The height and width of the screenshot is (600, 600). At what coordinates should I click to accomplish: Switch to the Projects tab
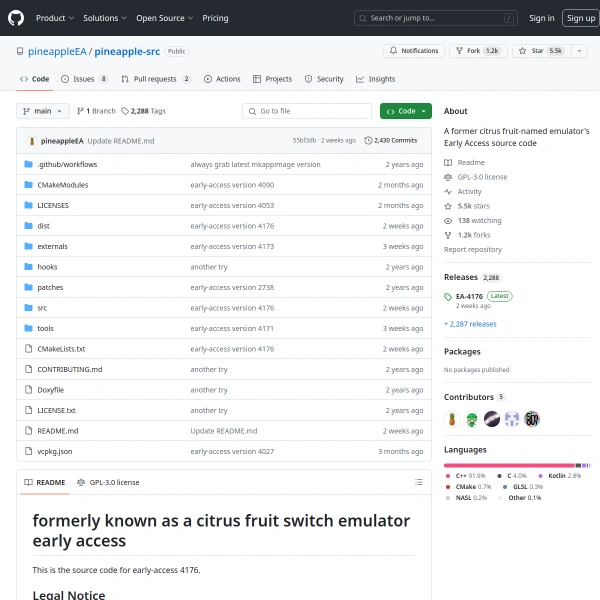click(272, 79)
